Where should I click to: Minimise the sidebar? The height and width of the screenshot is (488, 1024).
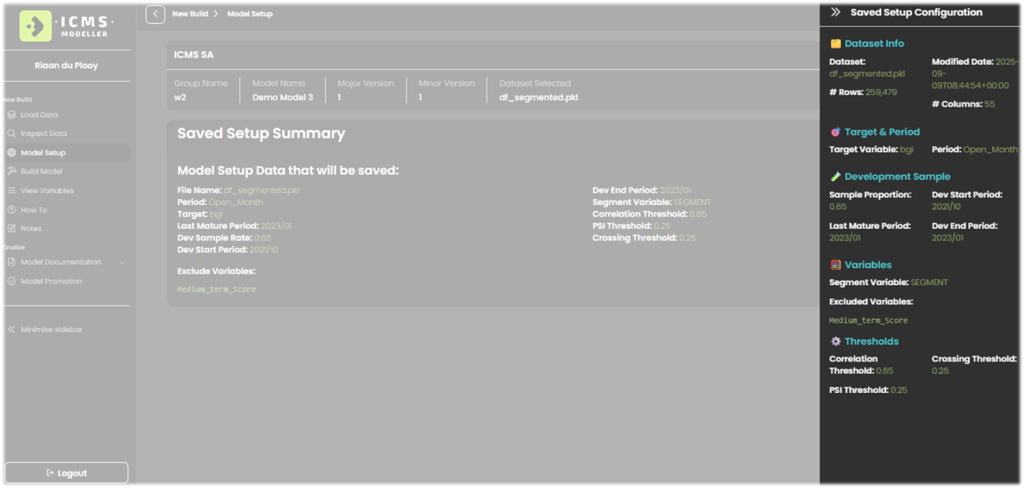coord(45,329)
